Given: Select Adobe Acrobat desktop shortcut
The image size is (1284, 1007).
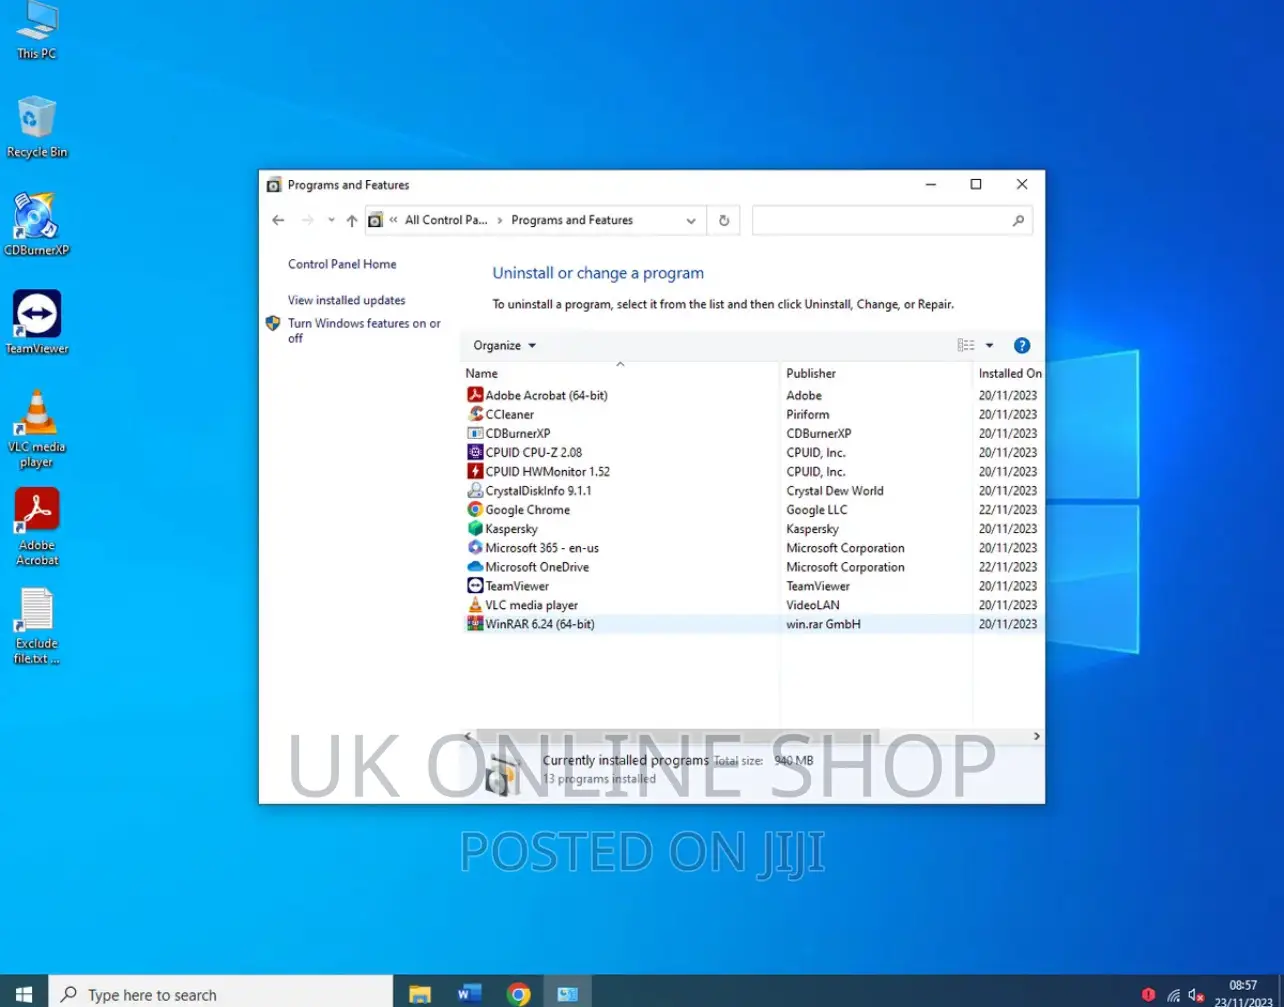Looking at the screenshot, I should pos(37,526).
